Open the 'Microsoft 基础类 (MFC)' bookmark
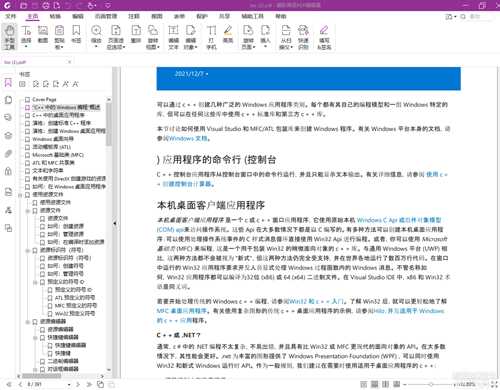 58,155
